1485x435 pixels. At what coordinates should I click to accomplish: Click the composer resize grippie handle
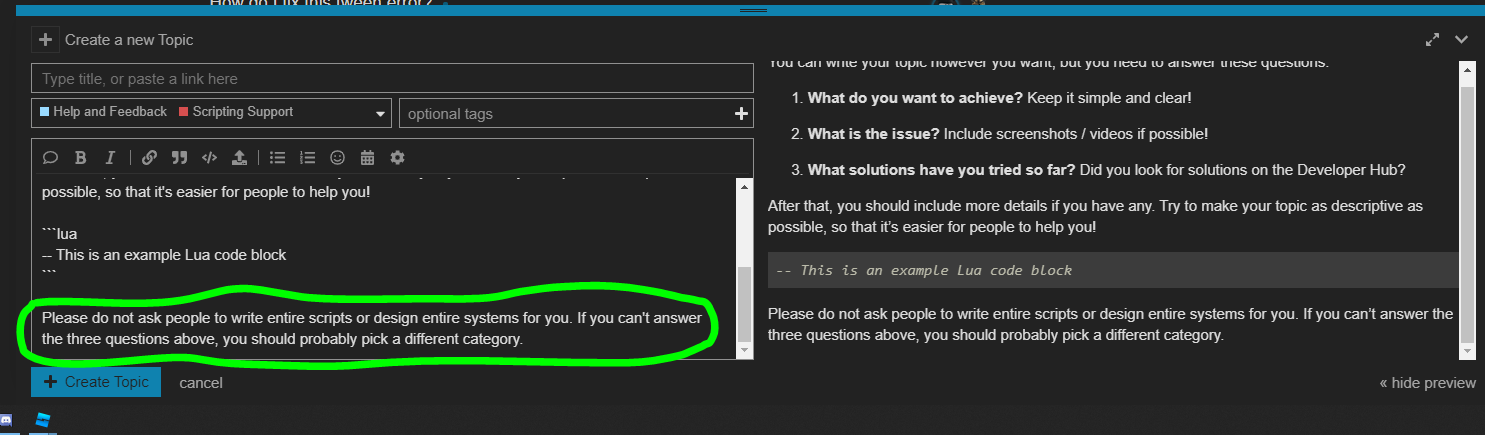752,10
